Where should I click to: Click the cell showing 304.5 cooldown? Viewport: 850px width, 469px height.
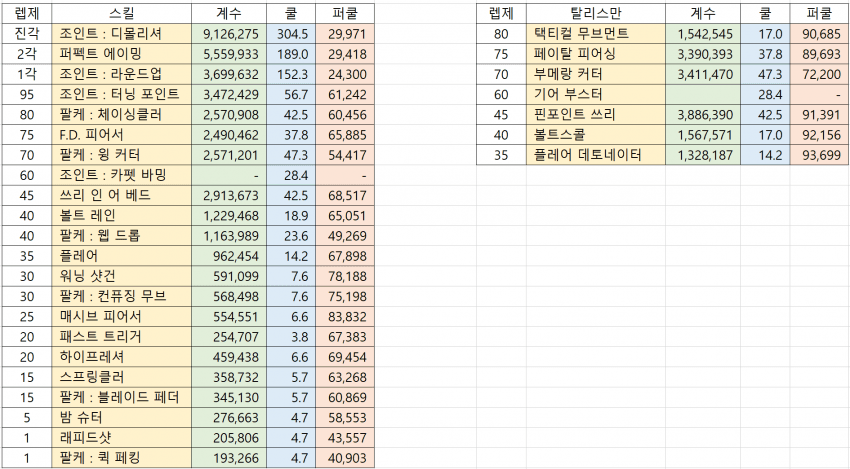(x=292, y=32)
